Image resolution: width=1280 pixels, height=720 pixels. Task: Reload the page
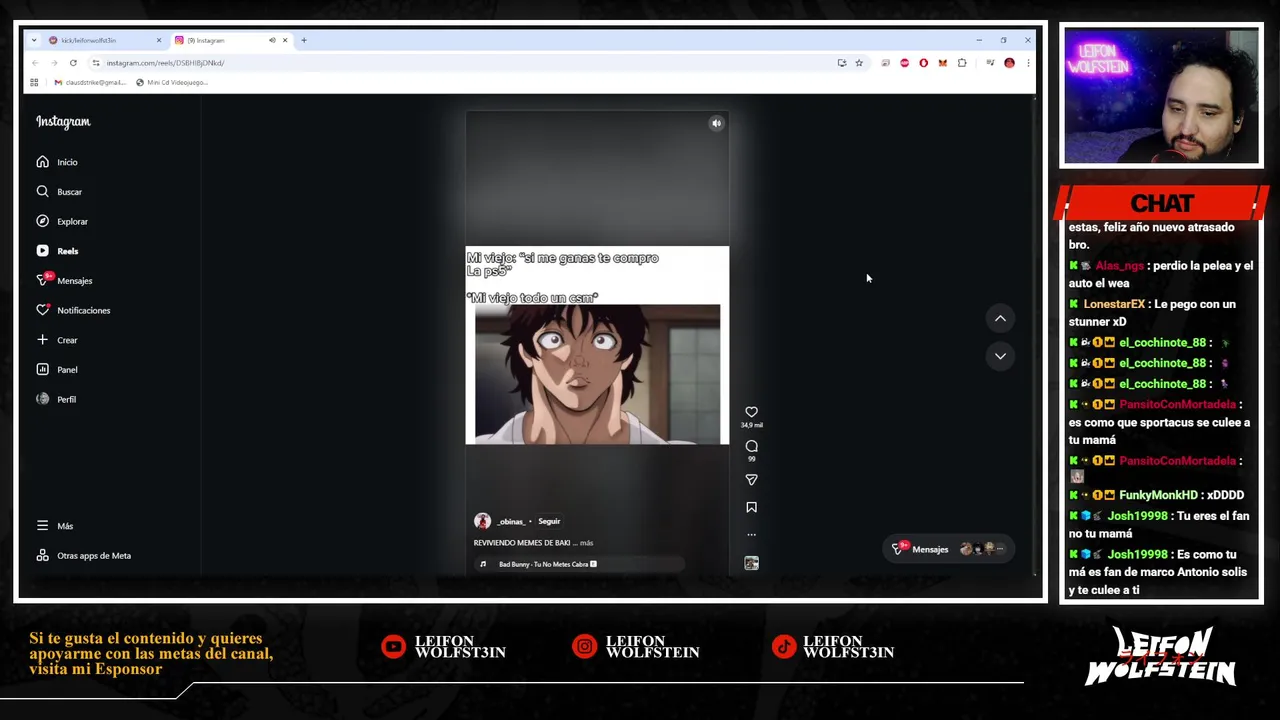73,63
